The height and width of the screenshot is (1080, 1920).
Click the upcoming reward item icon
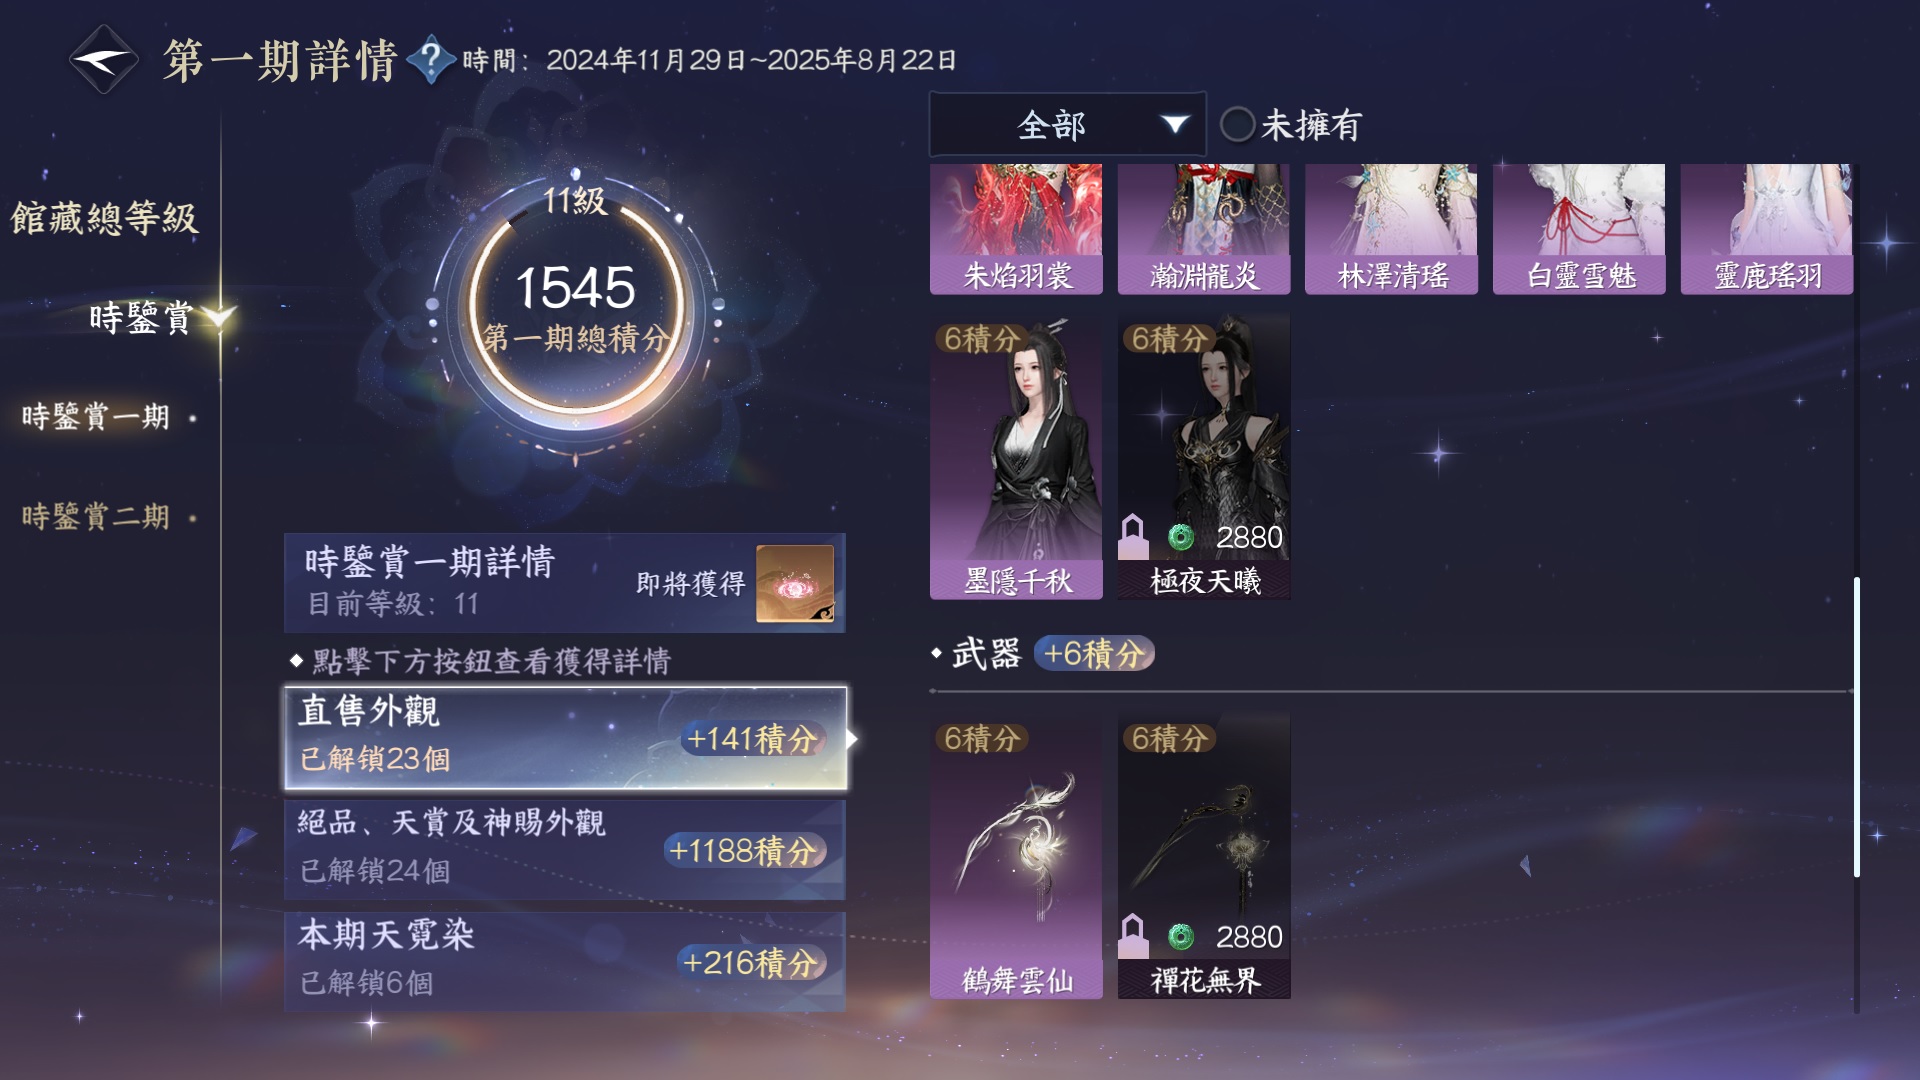coord(795,583)
